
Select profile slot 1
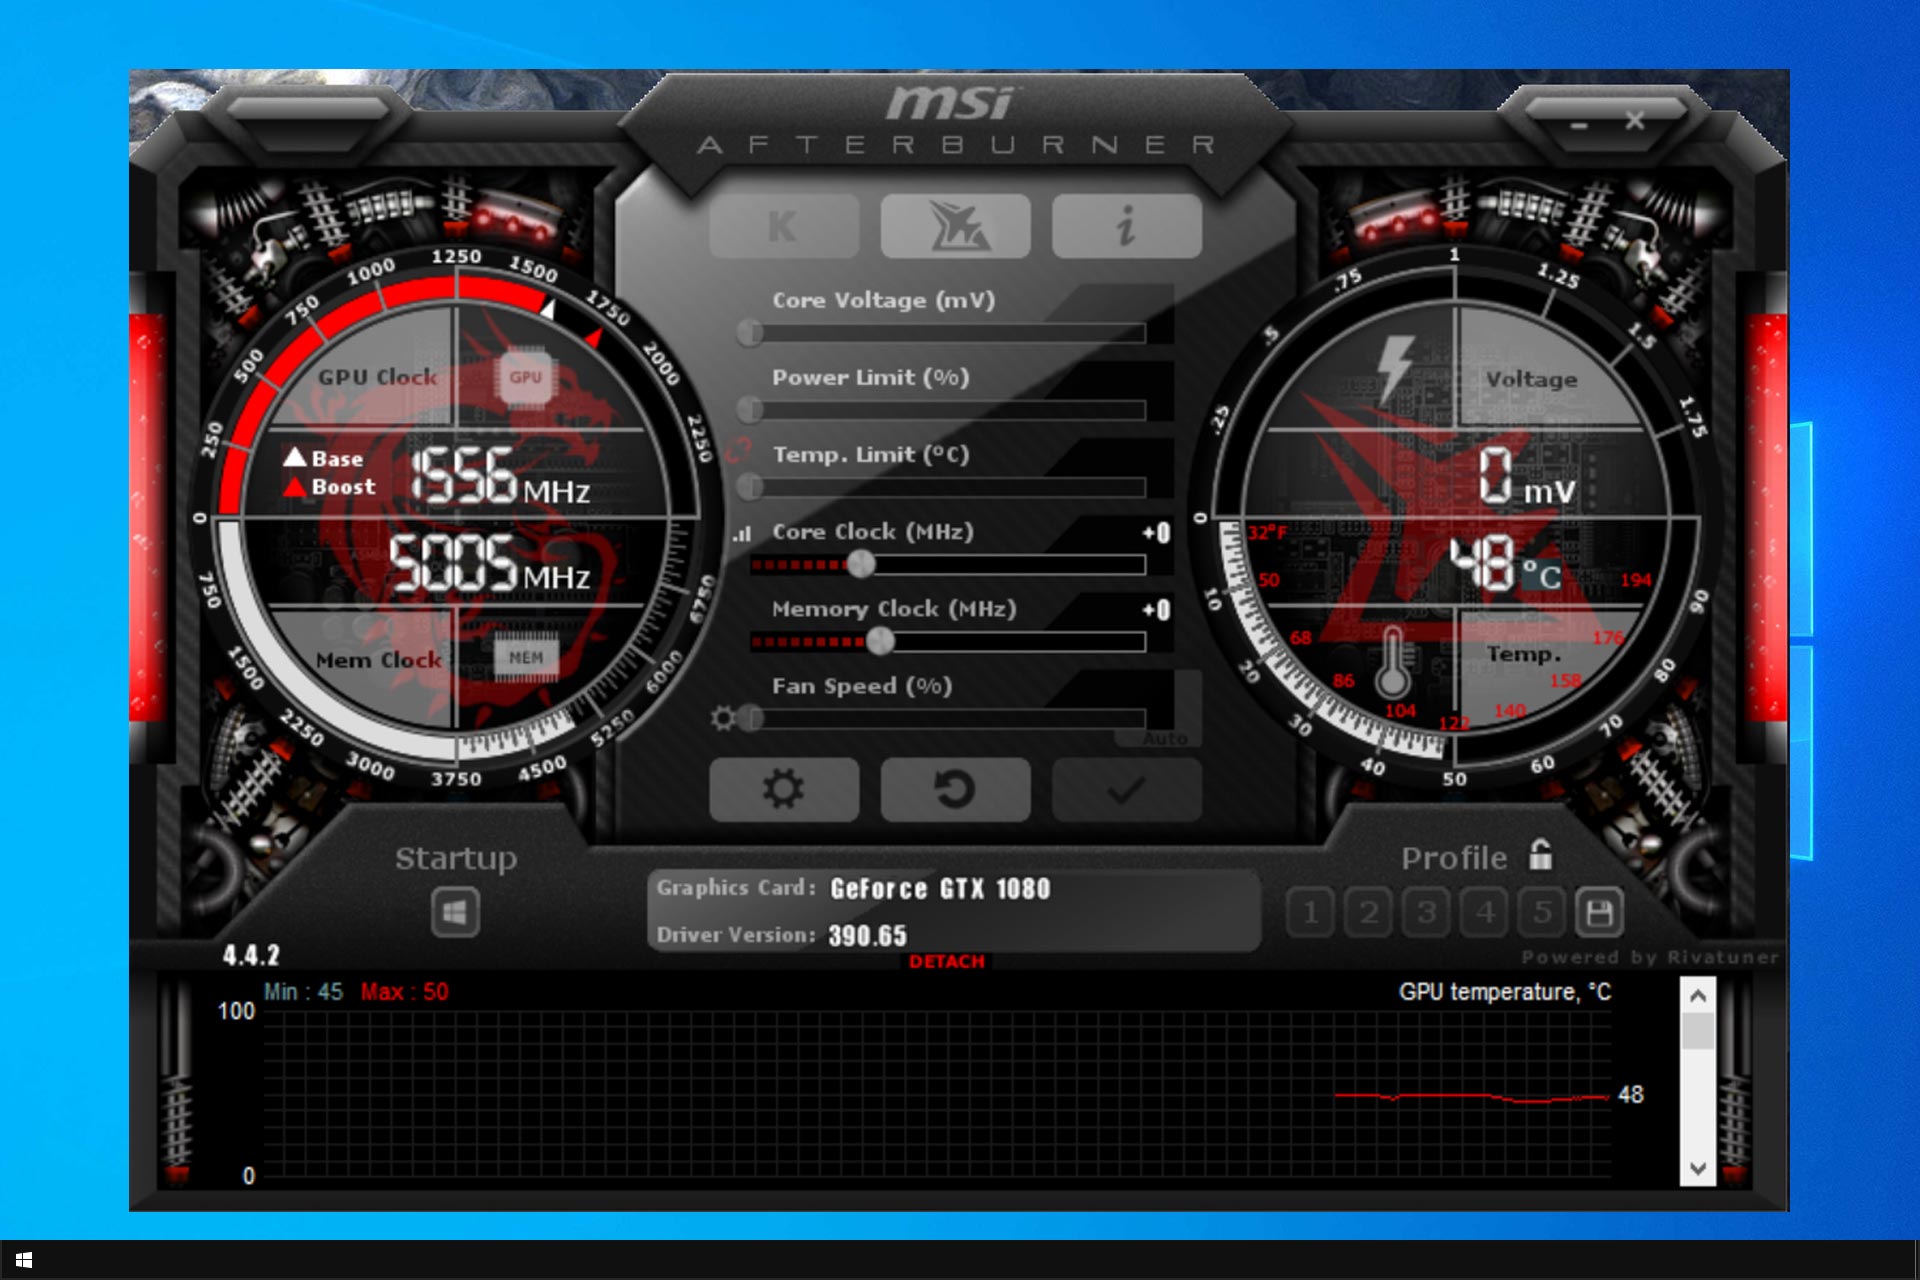(1310, 912)
